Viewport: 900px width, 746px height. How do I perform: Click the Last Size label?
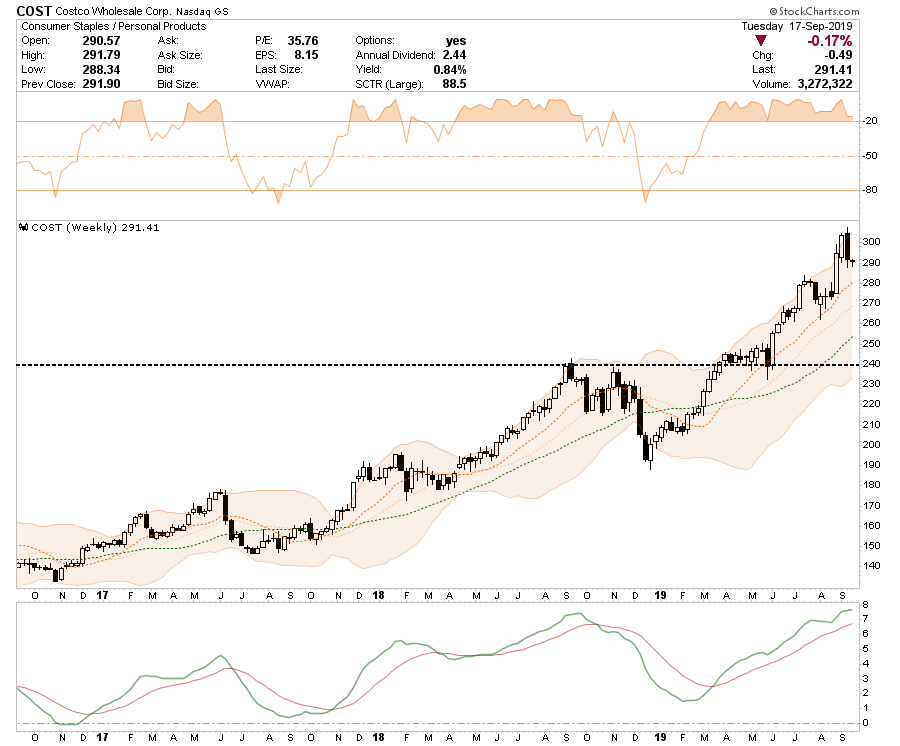279,69
